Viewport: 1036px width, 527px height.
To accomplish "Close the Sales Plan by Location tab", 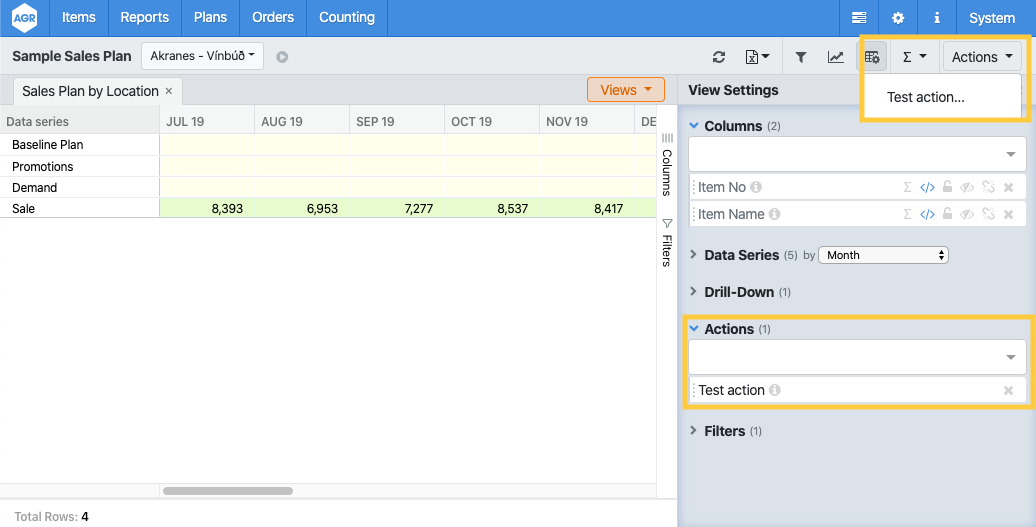I will (168, 91).
